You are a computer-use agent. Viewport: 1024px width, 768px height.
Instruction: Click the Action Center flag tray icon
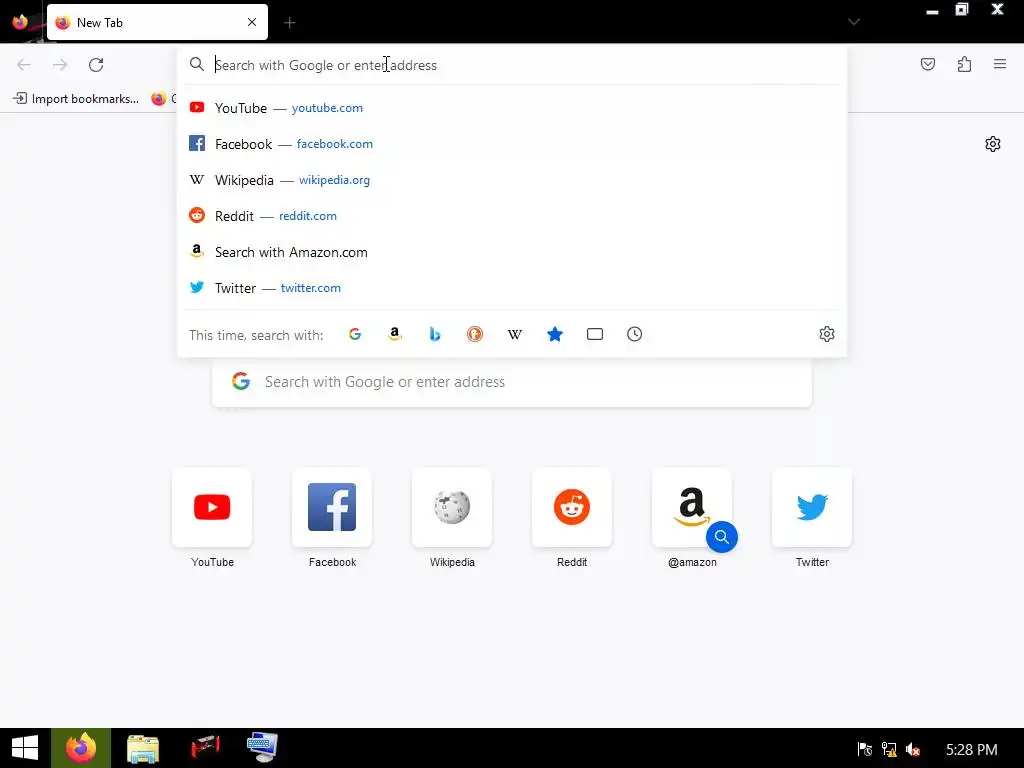coord(865,750)
